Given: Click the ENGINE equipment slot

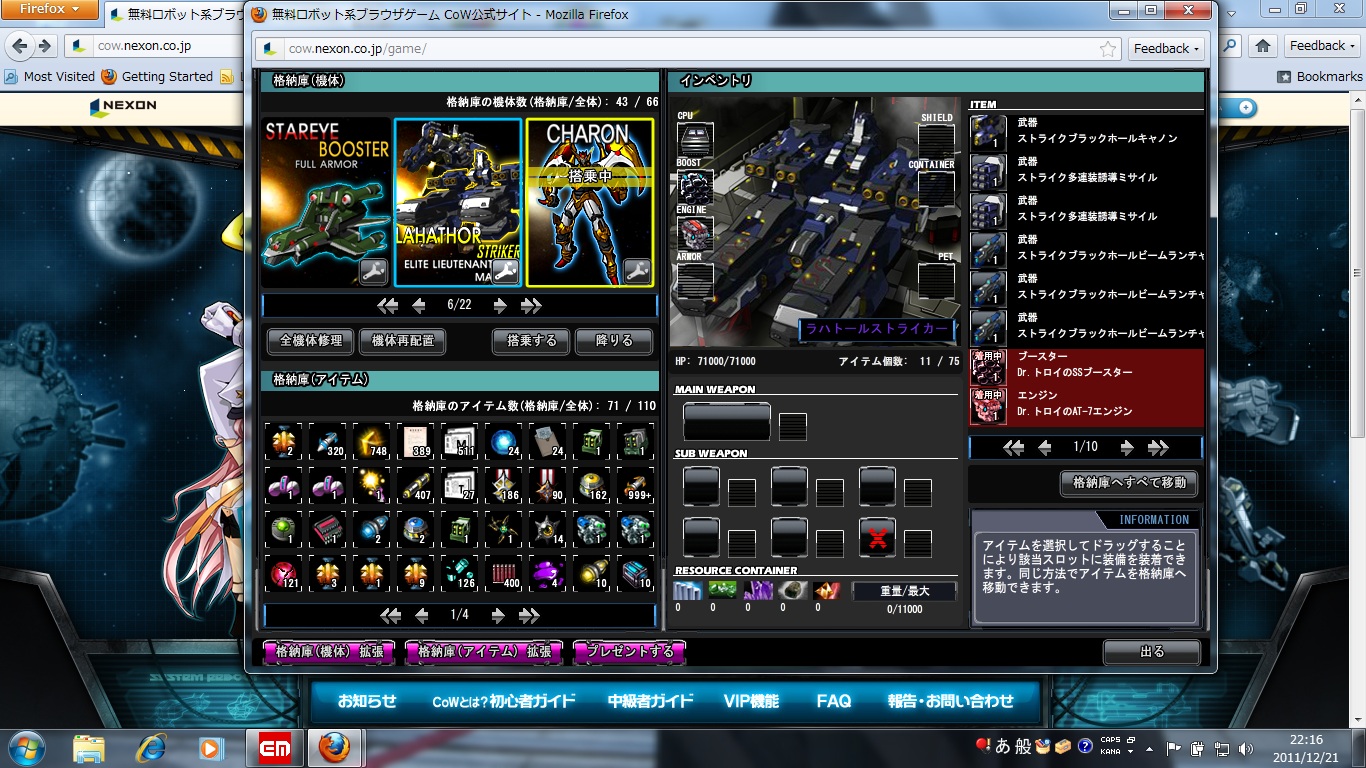Looking at the screenshot, I should point(695,233).
